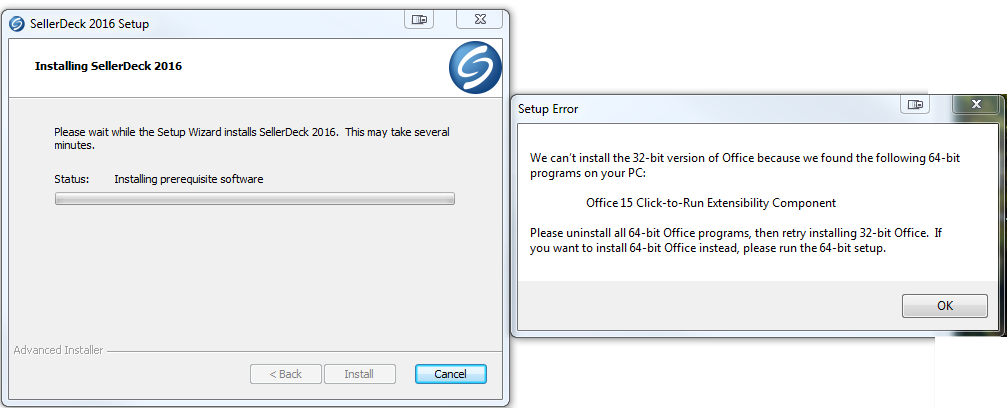Click the "Setup Error" dialog title
Screen dimensions: 1007x408
click(548, 109)
